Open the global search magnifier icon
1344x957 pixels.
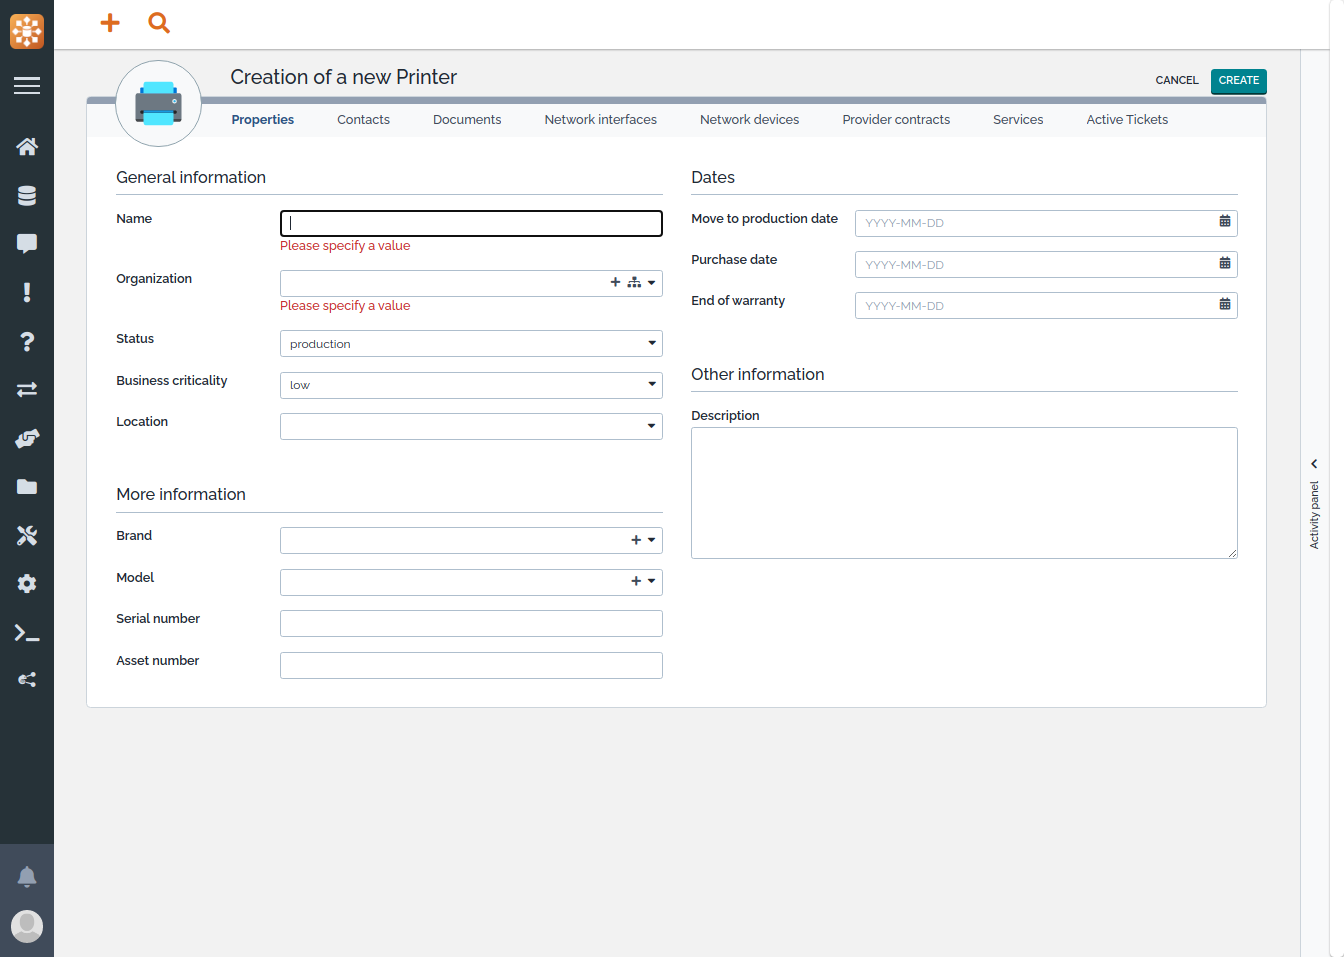158,22
